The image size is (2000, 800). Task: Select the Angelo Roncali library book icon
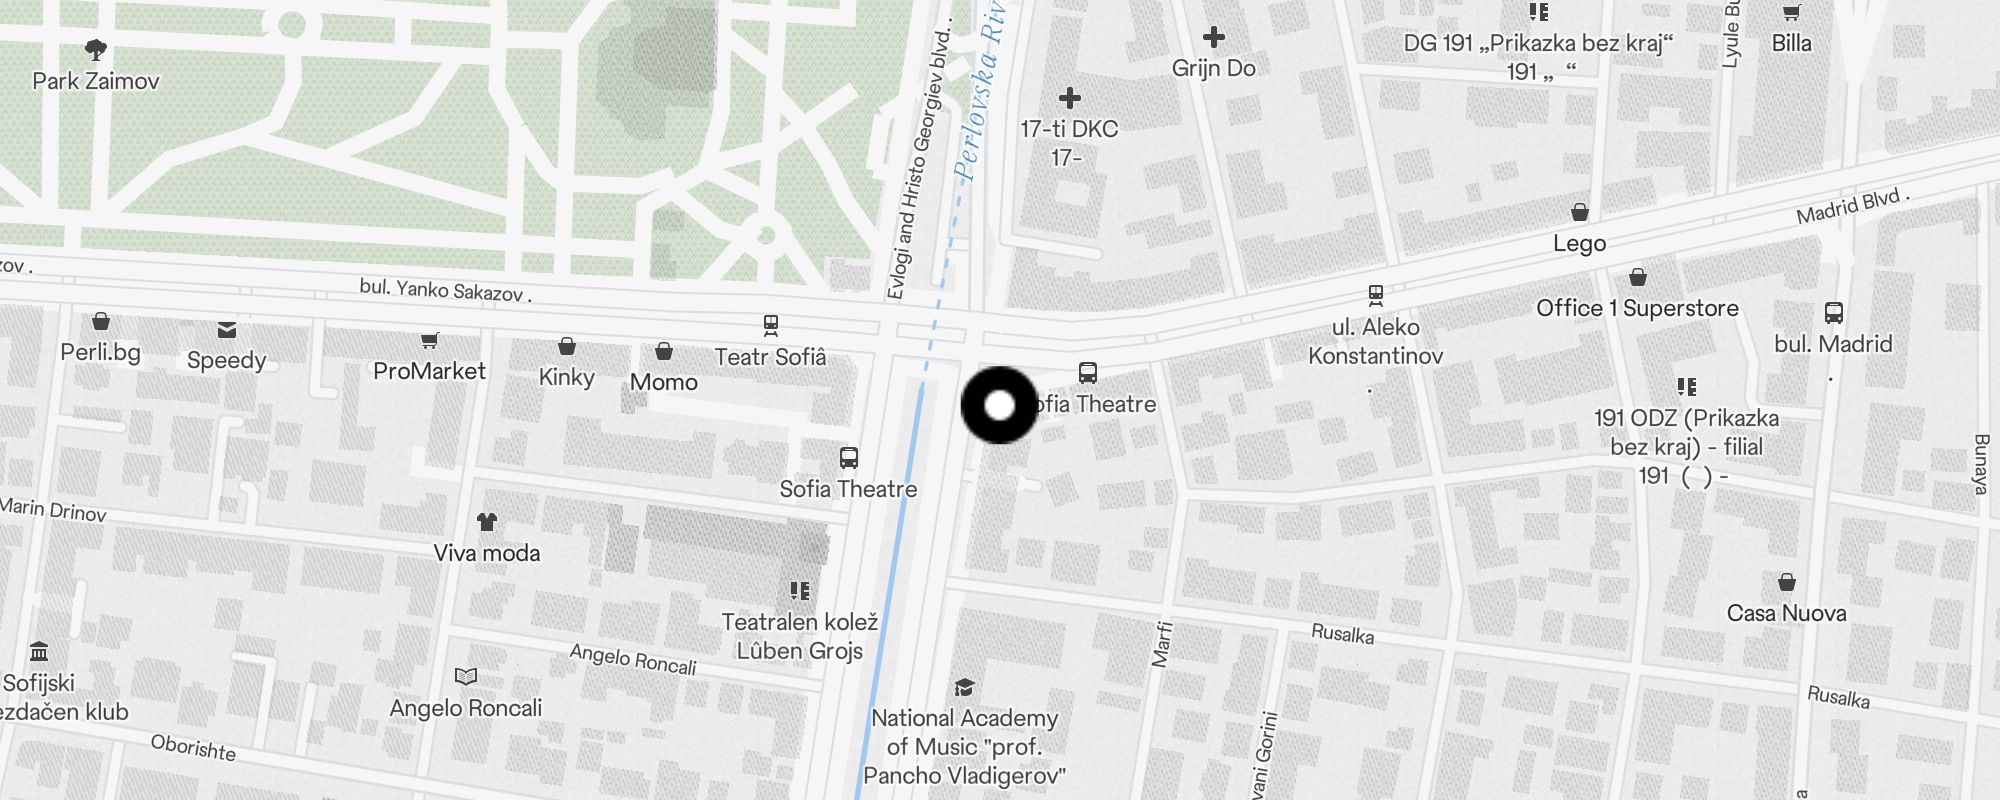466,677
